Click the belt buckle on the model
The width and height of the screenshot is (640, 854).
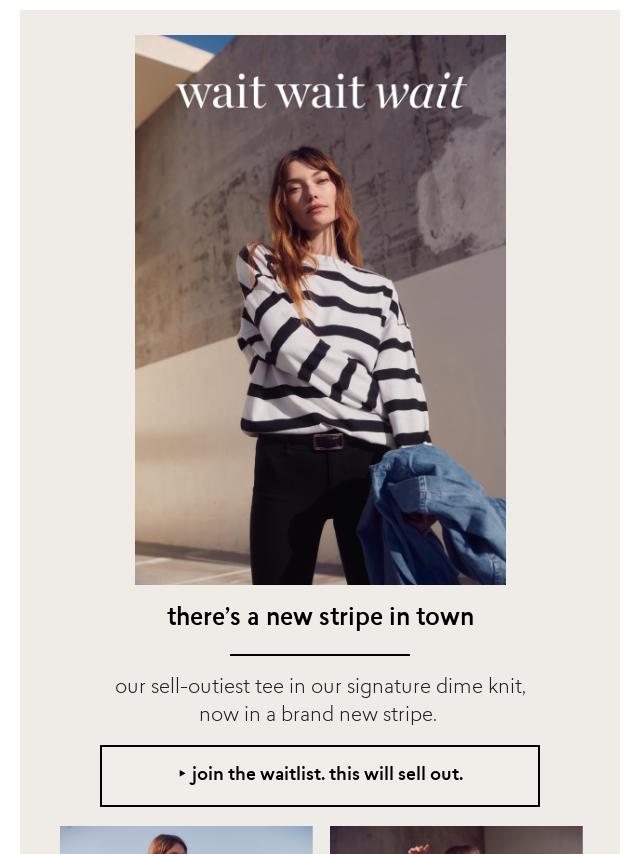tap(328, 441)
